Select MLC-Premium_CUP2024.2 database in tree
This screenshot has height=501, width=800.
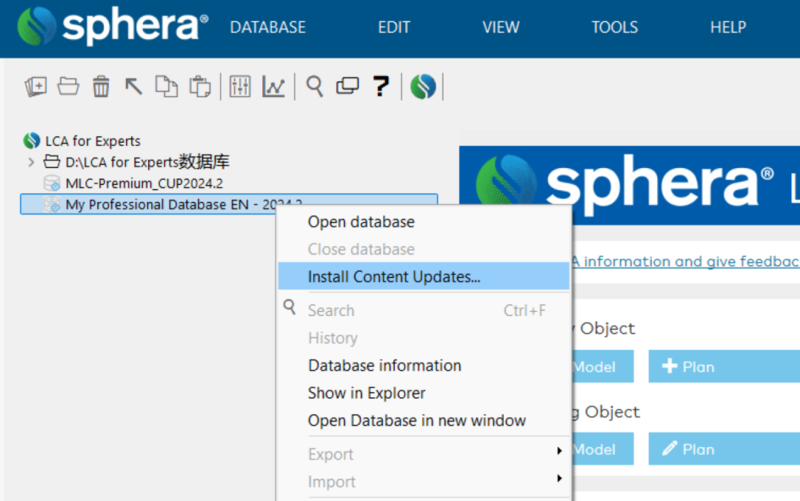click(143, 183)
